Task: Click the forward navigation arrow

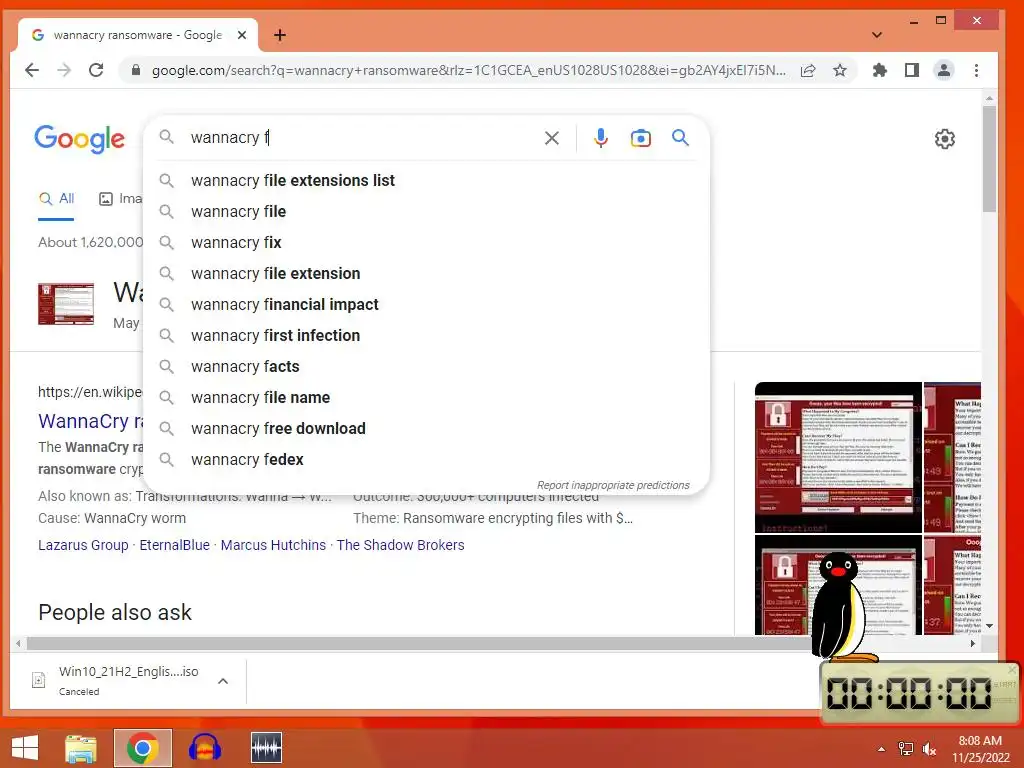Action: (x=63, y=70)
